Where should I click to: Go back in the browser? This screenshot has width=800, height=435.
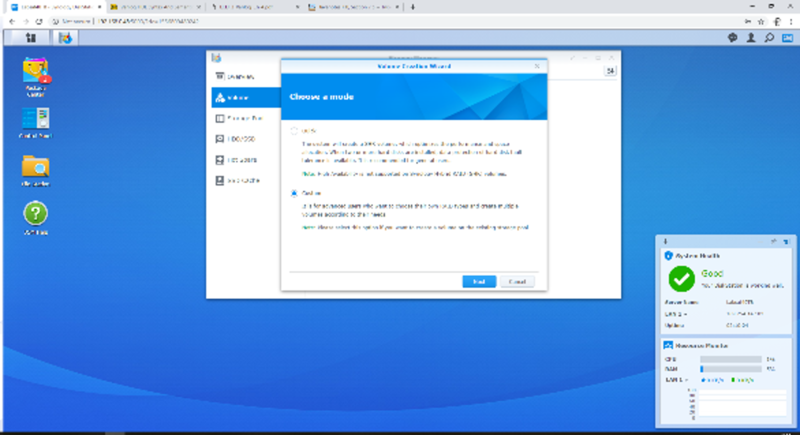(x=12, y=21)
